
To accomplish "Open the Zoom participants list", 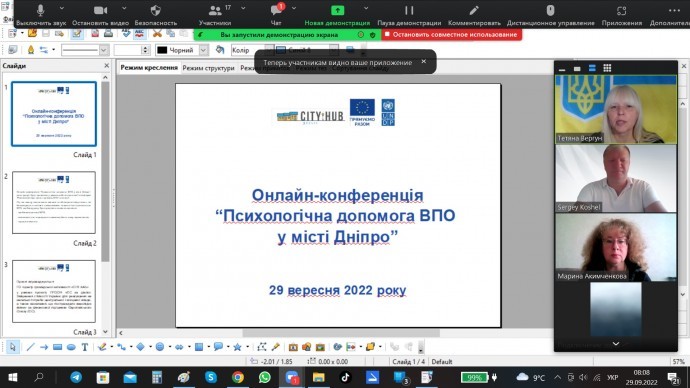I will [215, 11].
